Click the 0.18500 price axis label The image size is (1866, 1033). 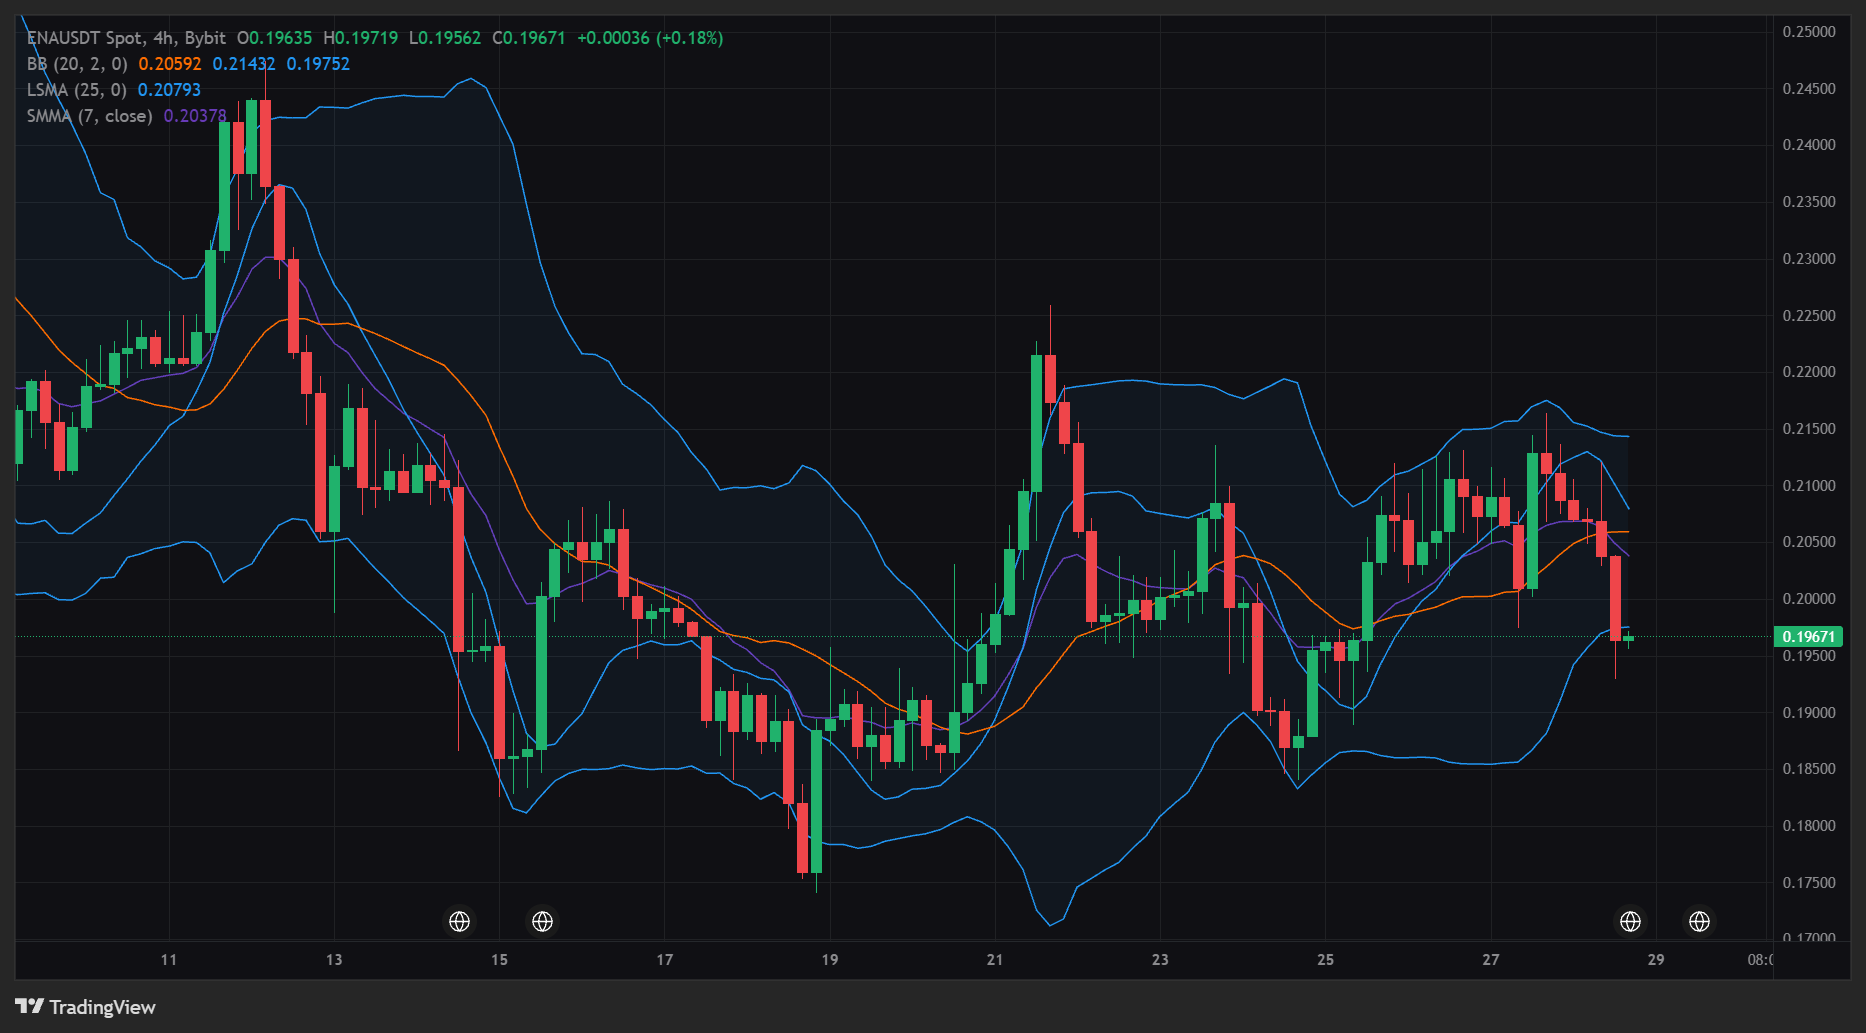(x=1809, y=769)
